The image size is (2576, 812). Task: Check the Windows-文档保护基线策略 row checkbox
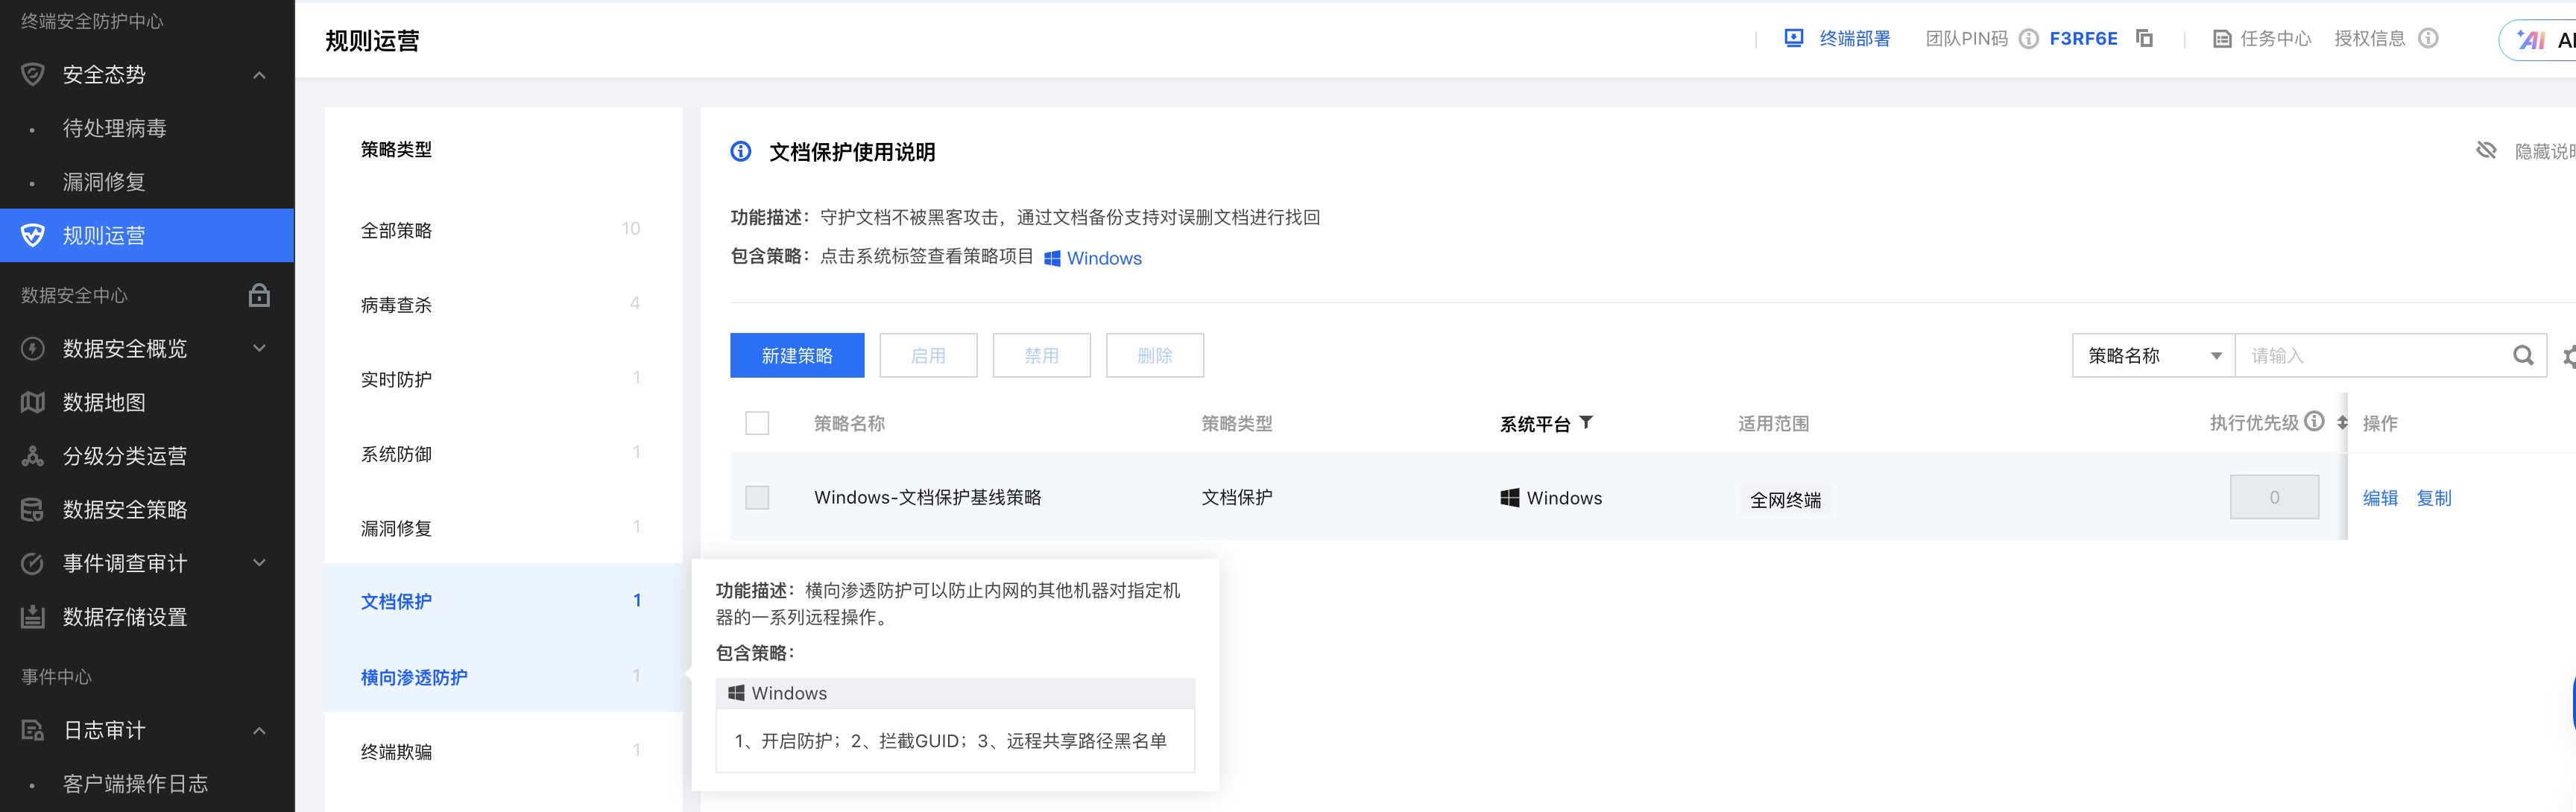click(757, 498)
